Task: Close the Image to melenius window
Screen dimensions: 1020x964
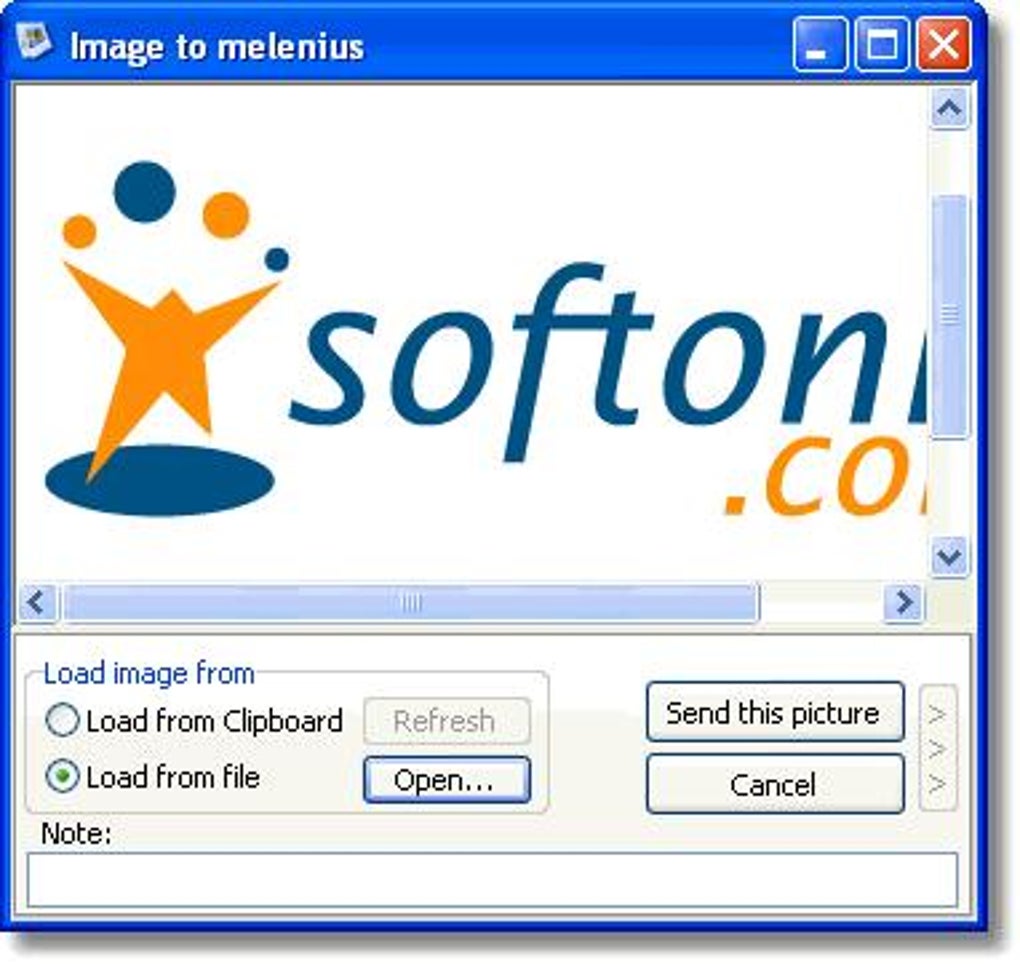Action: [943, 45]
